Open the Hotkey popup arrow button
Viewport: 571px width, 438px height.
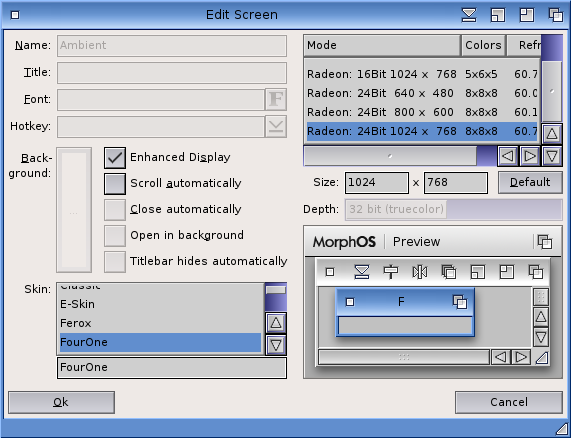click(276, 126)
